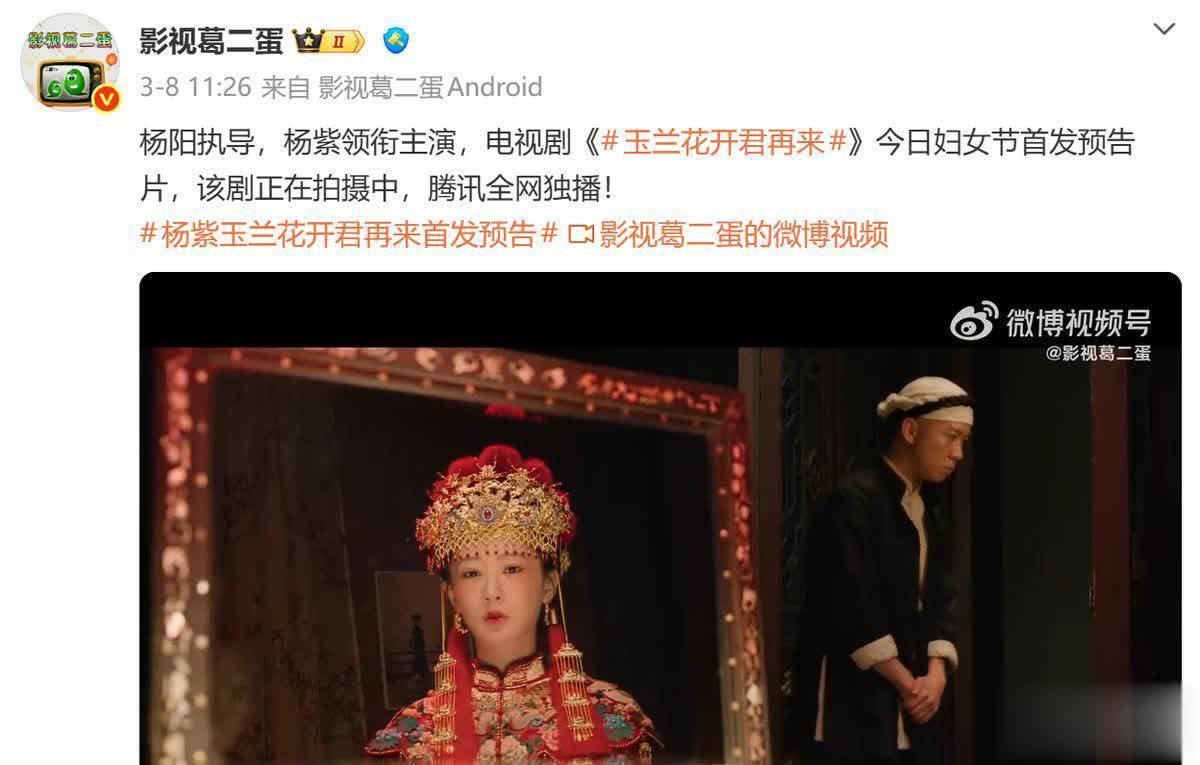Expand the post options chevron menu
This screenshot has height=765, width=1200.
tap(1164, 29)
